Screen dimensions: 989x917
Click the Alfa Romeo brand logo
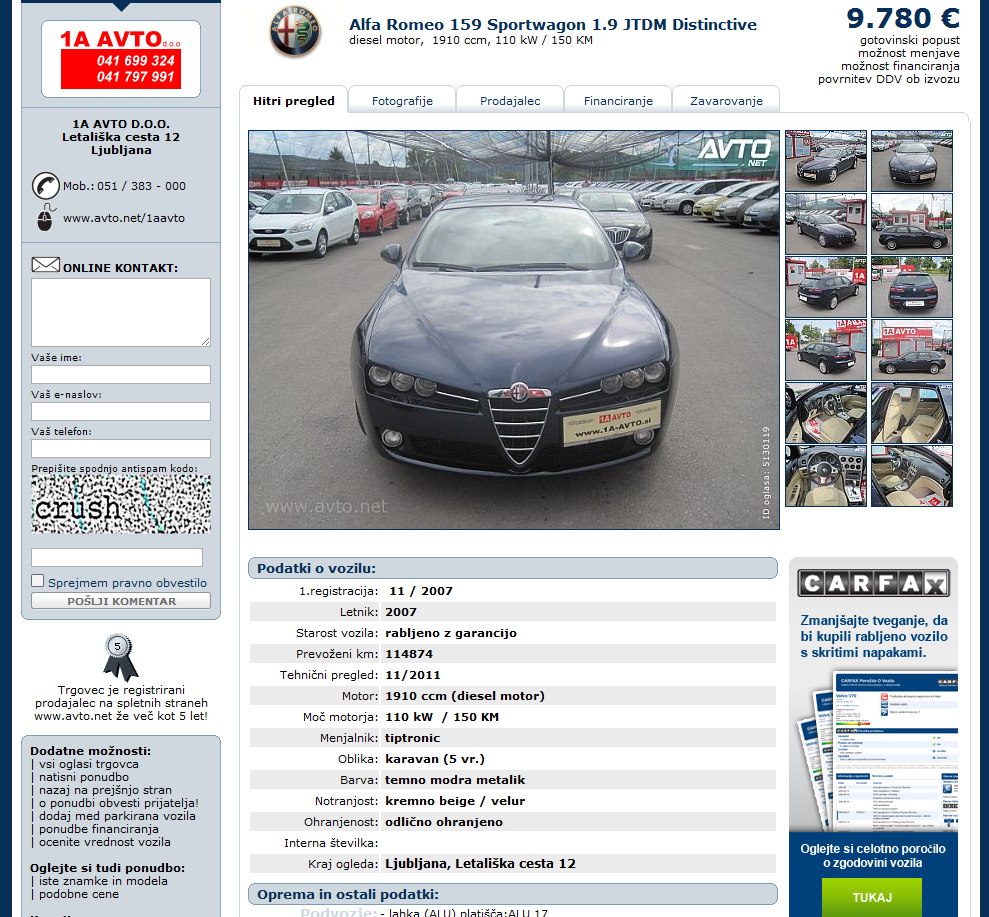pos(295,32)
